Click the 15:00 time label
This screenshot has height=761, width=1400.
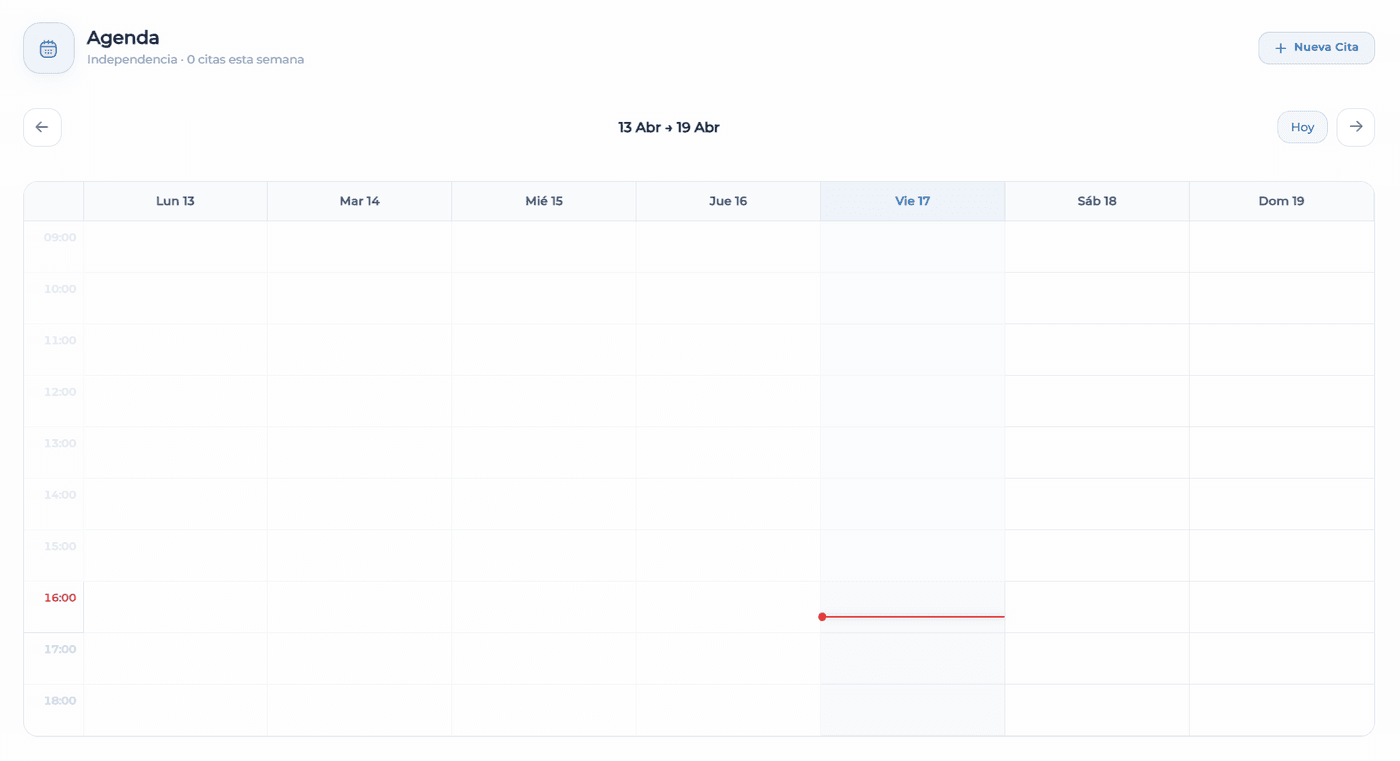coord(60,547)
